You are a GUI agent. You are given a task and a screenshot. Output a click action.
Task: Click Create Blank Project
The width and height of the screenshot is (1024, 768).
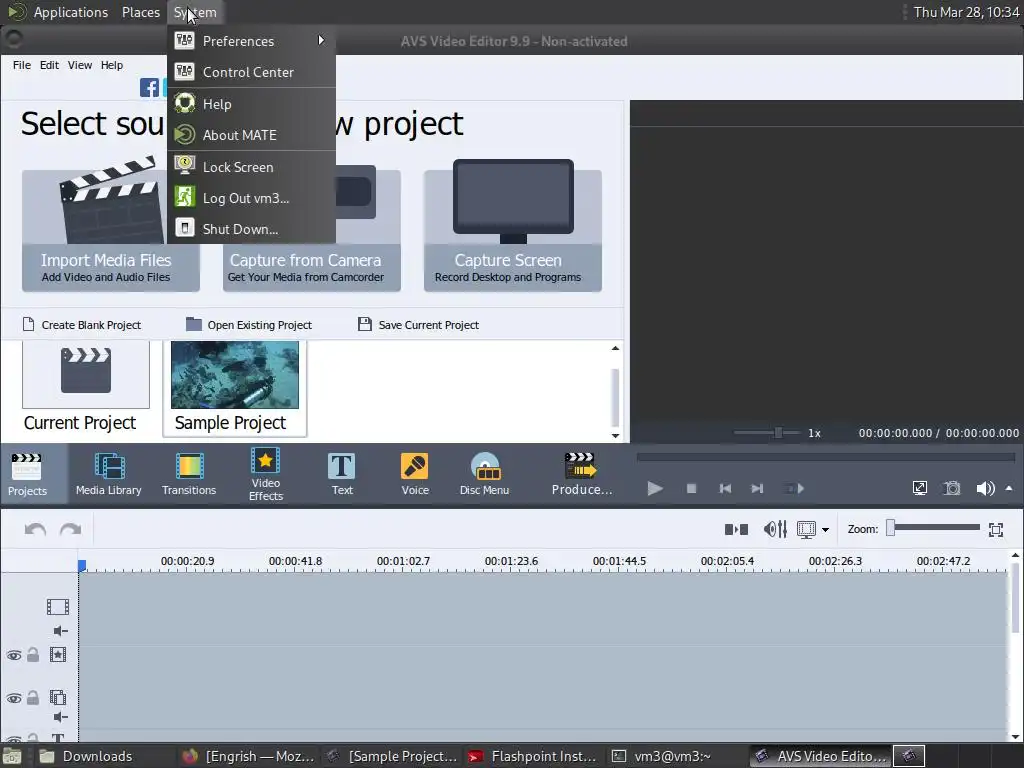82,325
